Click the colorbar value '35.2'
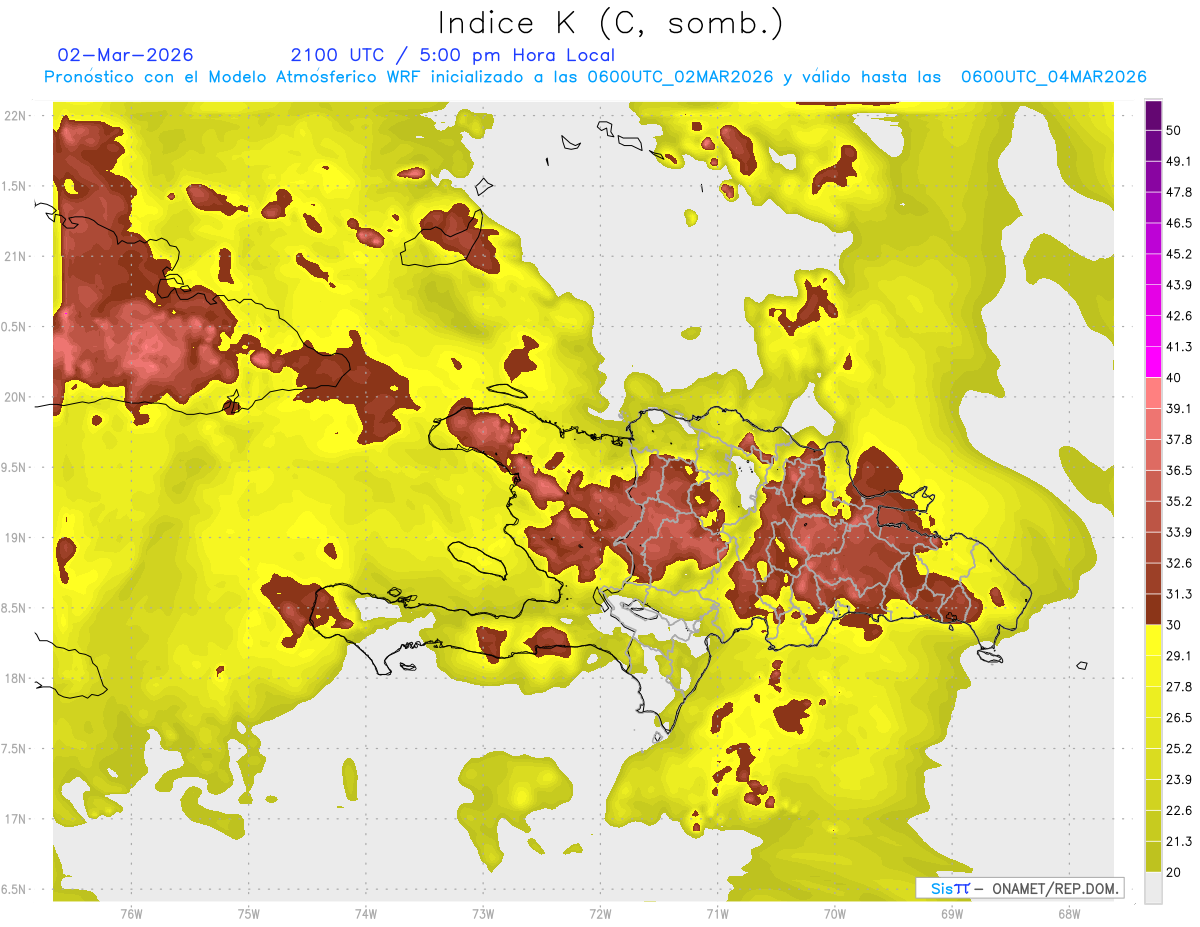 coord(1178,502)
